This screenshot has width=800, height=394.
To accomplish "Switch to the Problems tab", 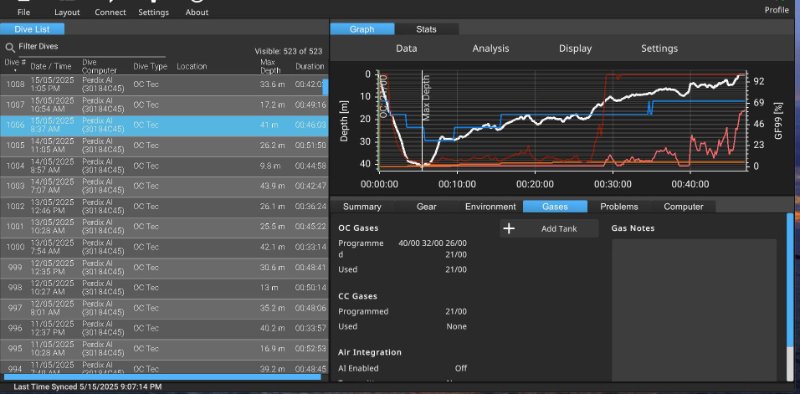I will click(619, 207).
